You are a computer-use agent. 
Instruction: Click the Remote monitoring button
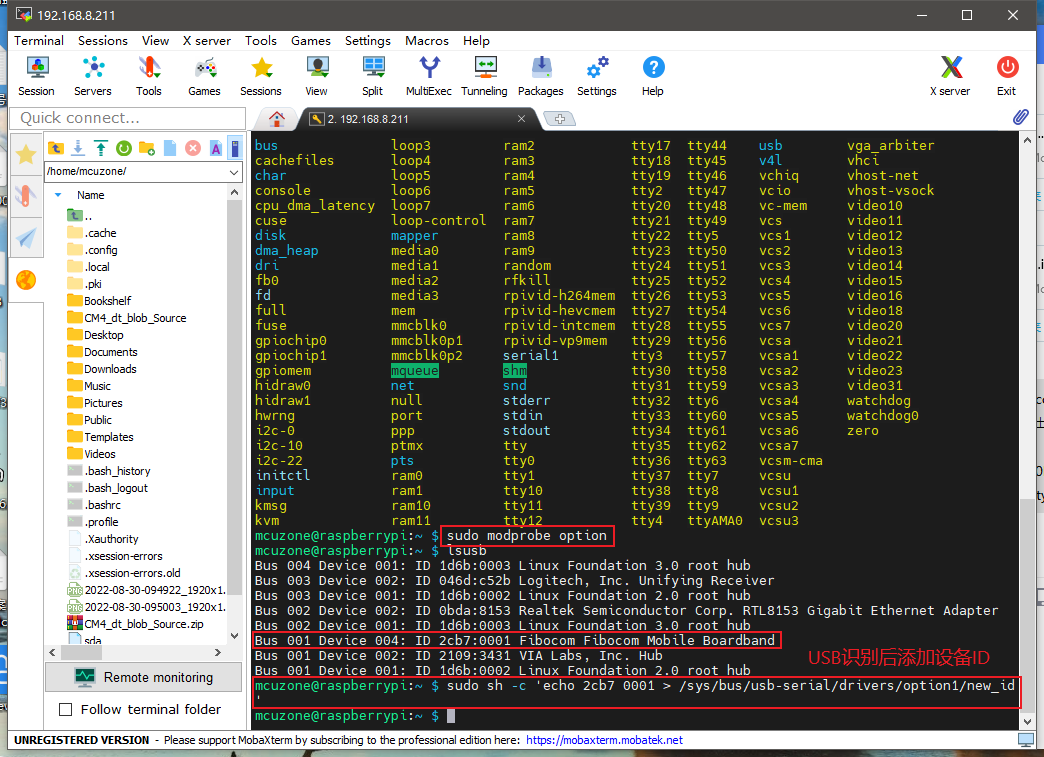pyautogui.click(x=144, y=677)
